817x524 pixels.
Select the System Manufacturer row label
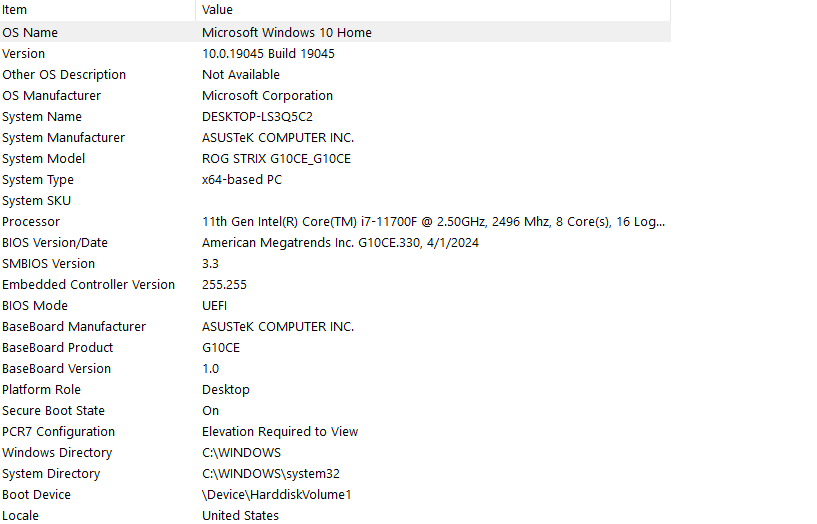tap(64, 138)
